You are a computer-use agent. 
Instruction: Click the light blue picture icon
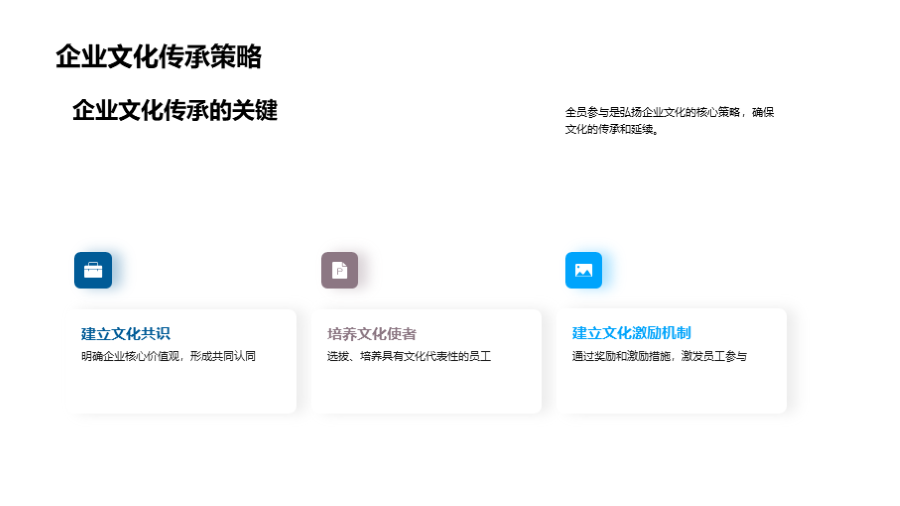(583, 270)
